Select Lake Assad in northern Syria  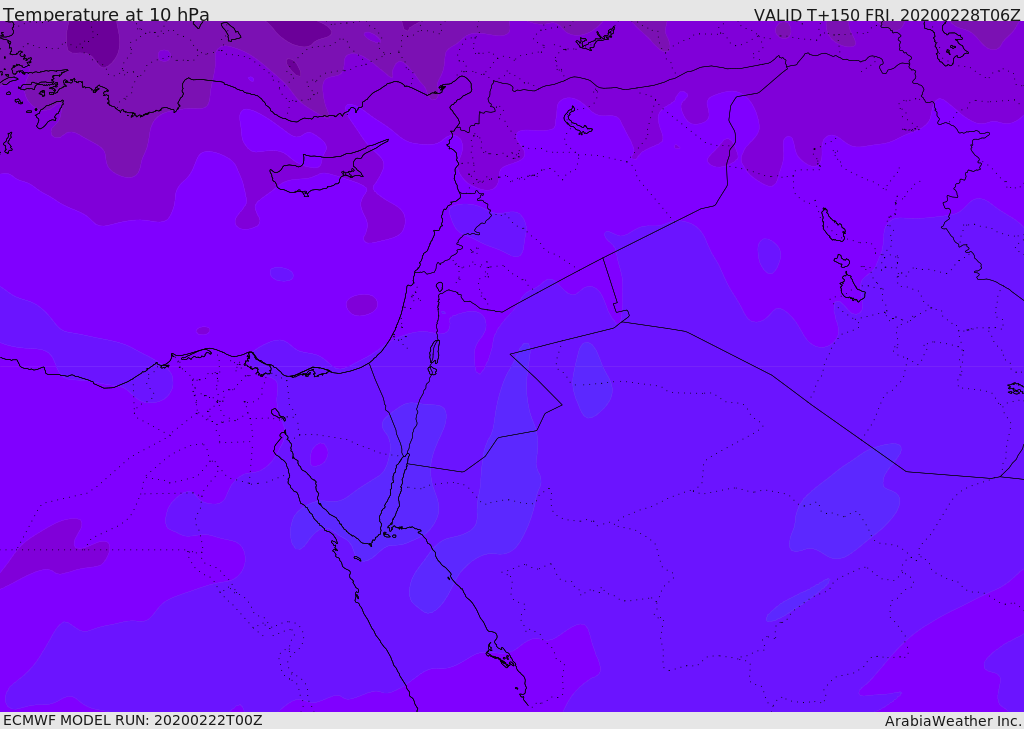tap(577, 121)
